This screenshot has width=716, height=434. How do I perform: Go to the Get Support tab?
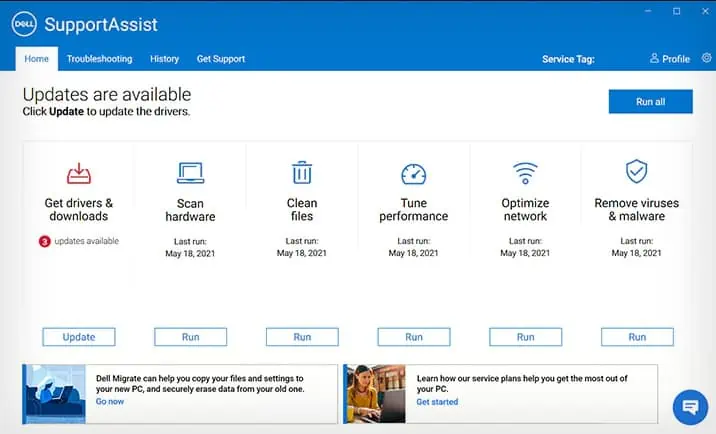(x=221, y=59)
